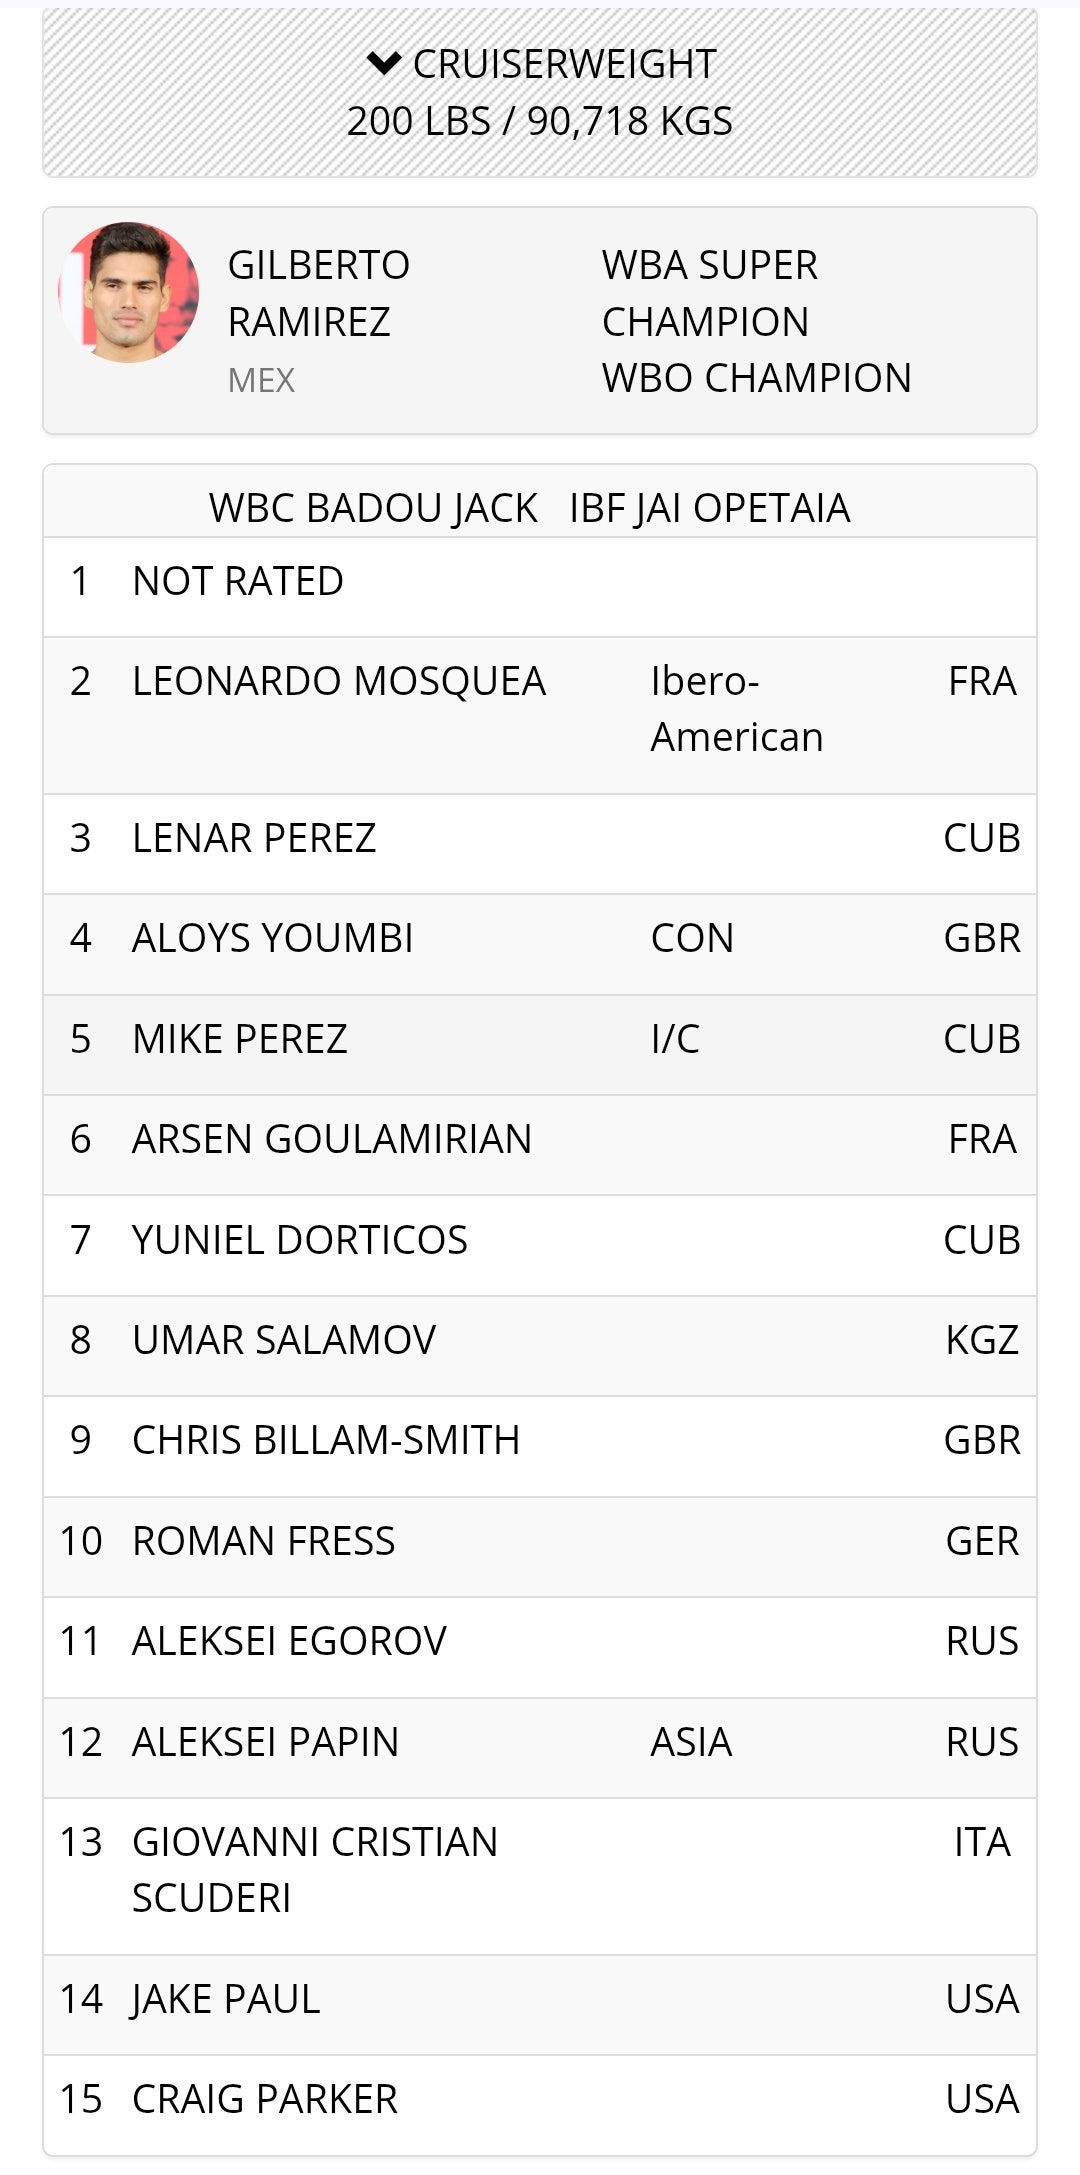Select Giovanni Cristian Scuderi's entry

click(540, 1876)
